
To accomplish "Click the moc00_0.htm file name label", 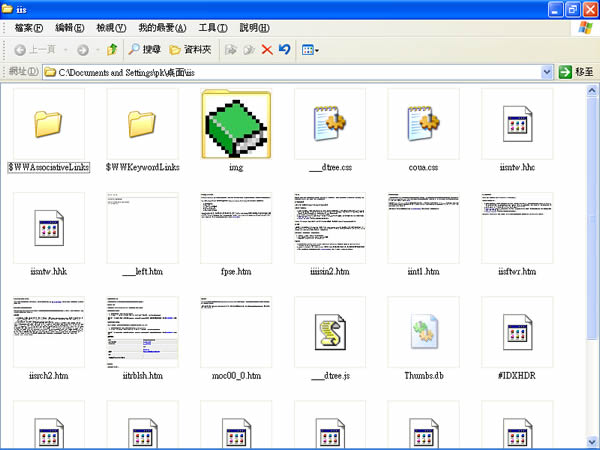I will pyautogui.click(x=236, y=376).
